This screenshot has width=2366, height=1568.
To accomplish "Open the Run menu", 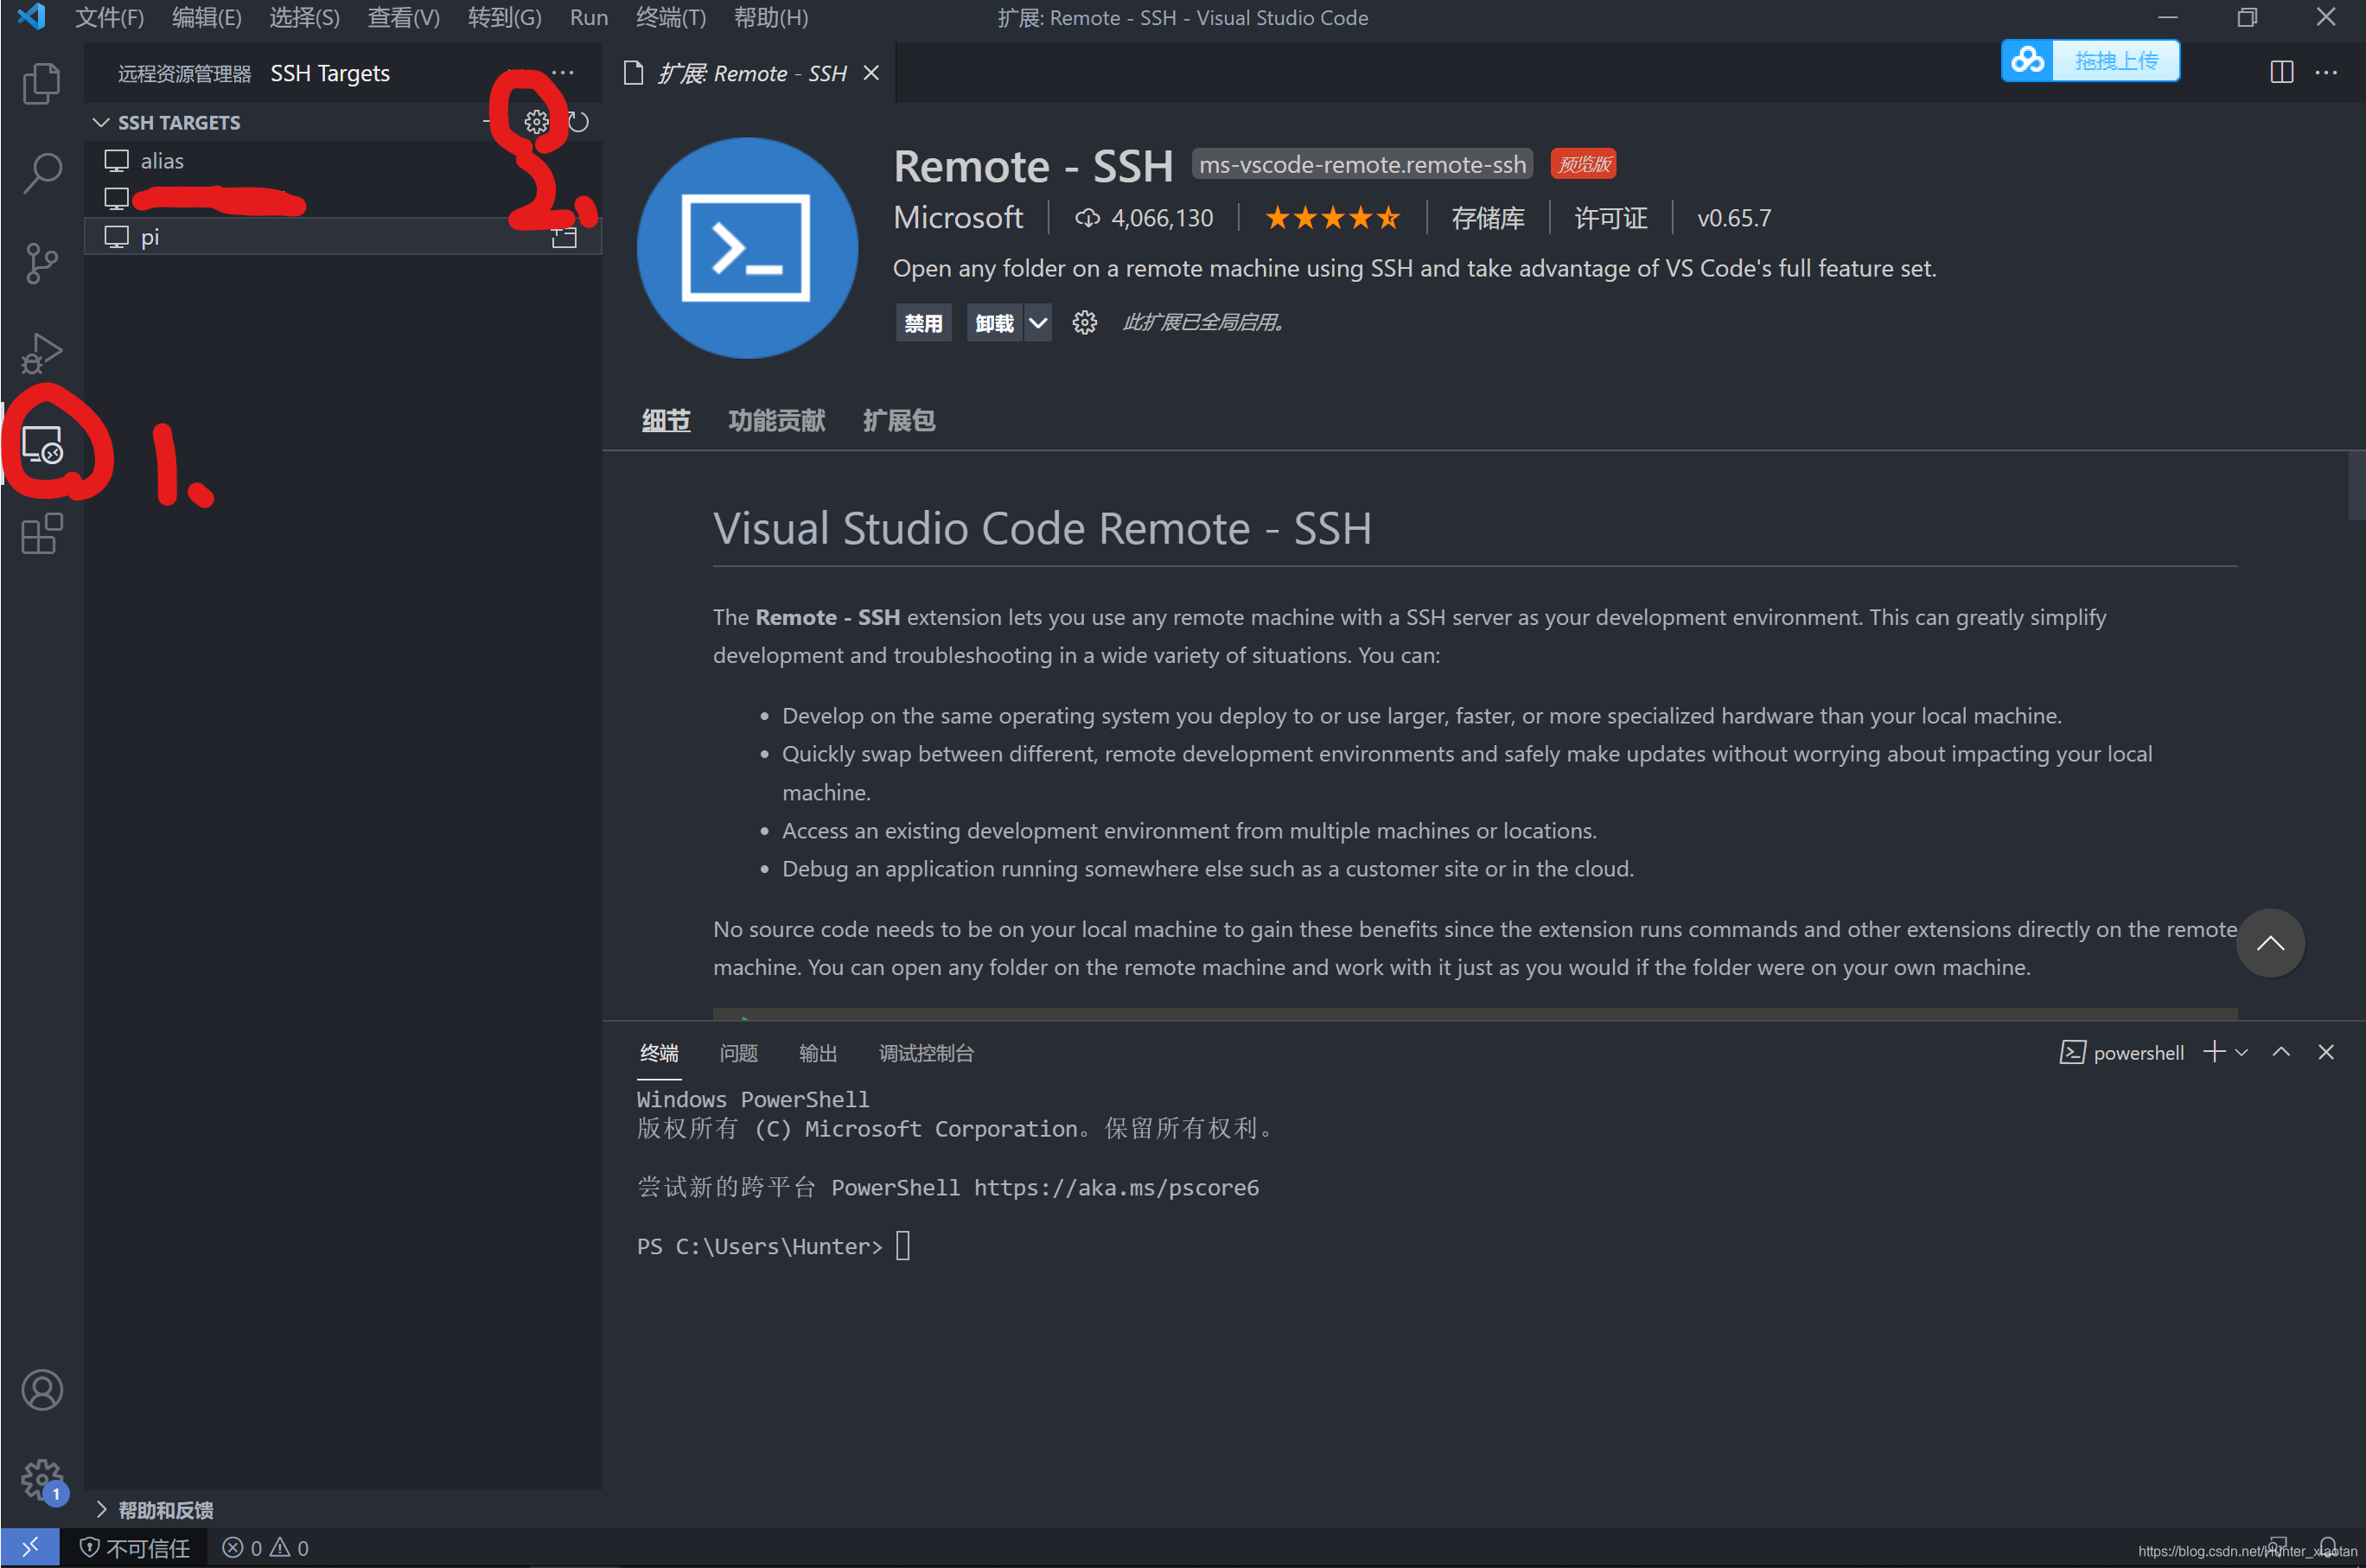I will (589, 18).
